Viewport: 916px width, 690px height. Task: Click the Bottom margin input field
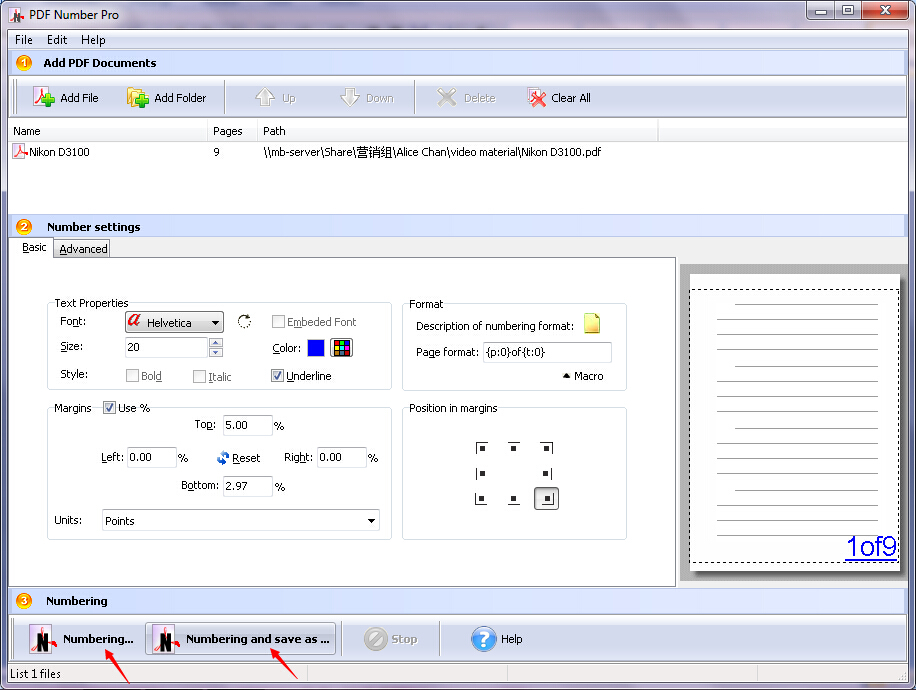(x=248, y=486)
